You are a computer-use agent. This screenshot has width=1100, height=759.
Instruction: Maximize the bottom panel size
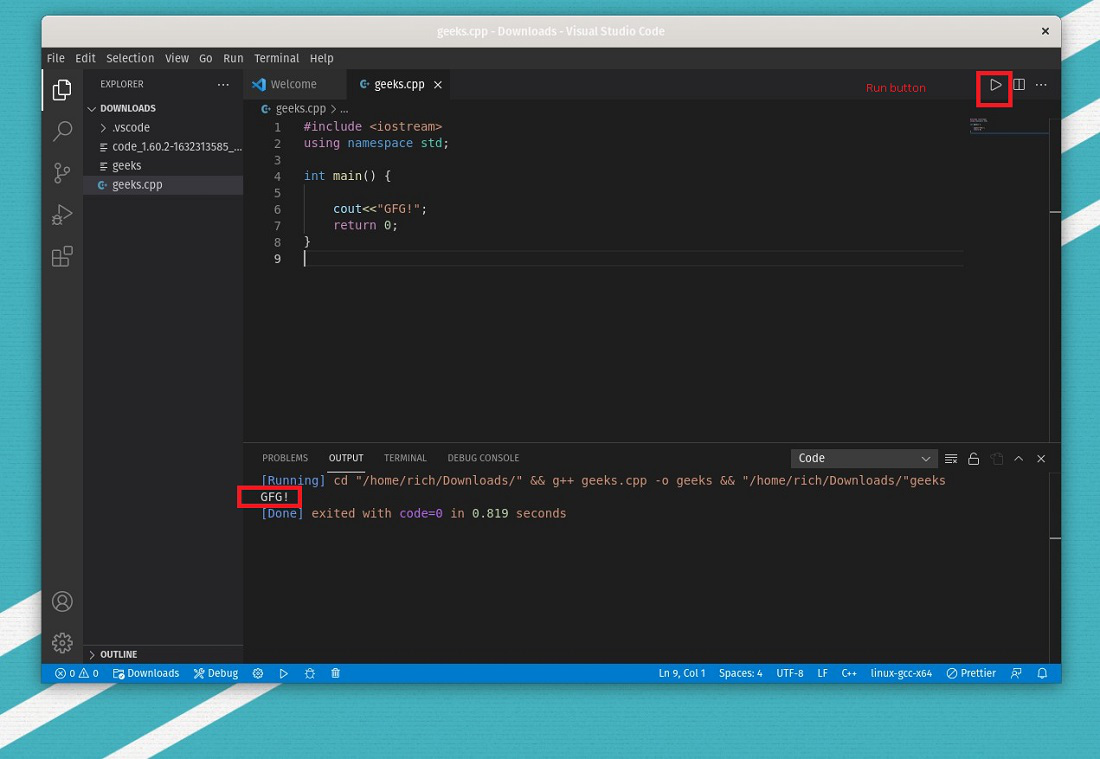point(1019,459)
